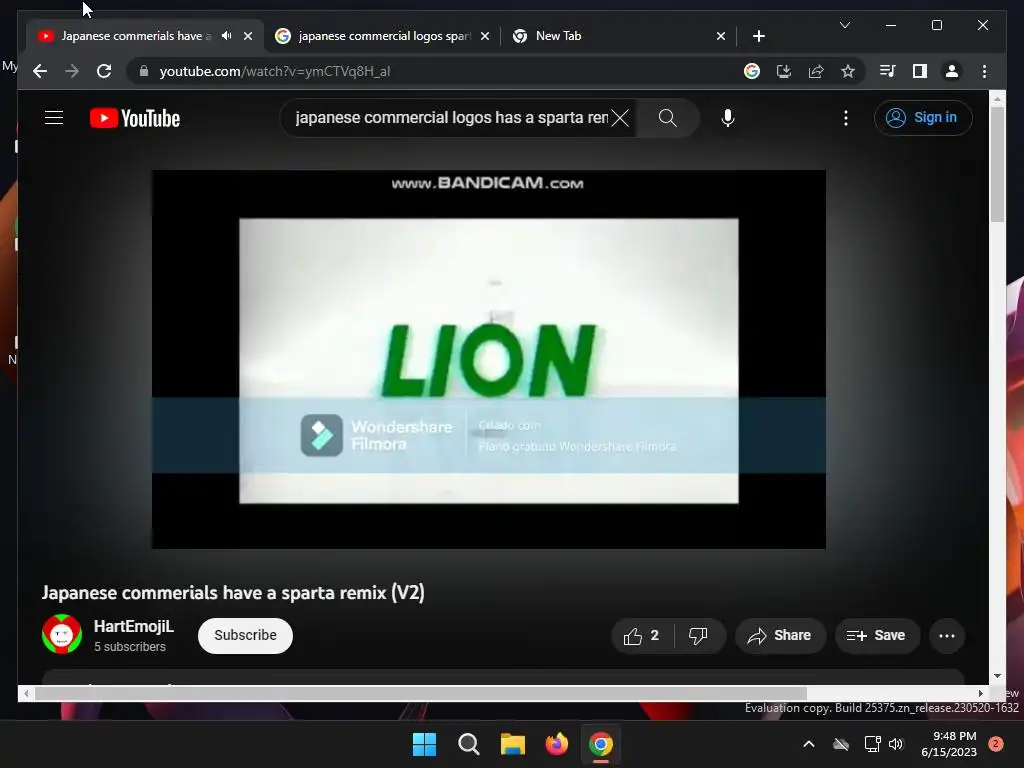Open more actions ellipsis under video
The width and height of the screenshot is (1024, 768).
(x=946, y=636)
